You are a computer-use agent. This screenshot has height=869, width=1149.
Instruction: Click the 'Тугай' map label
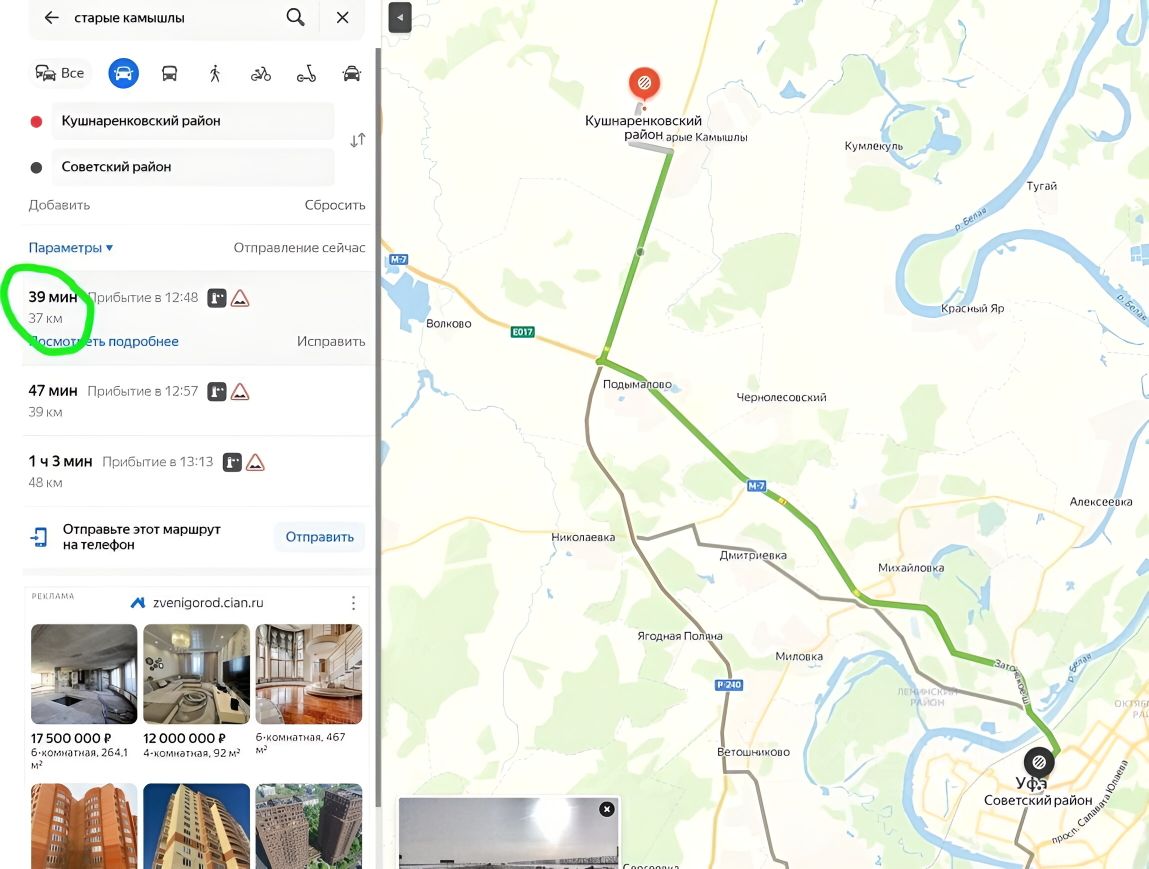(x=1042, y=186)
